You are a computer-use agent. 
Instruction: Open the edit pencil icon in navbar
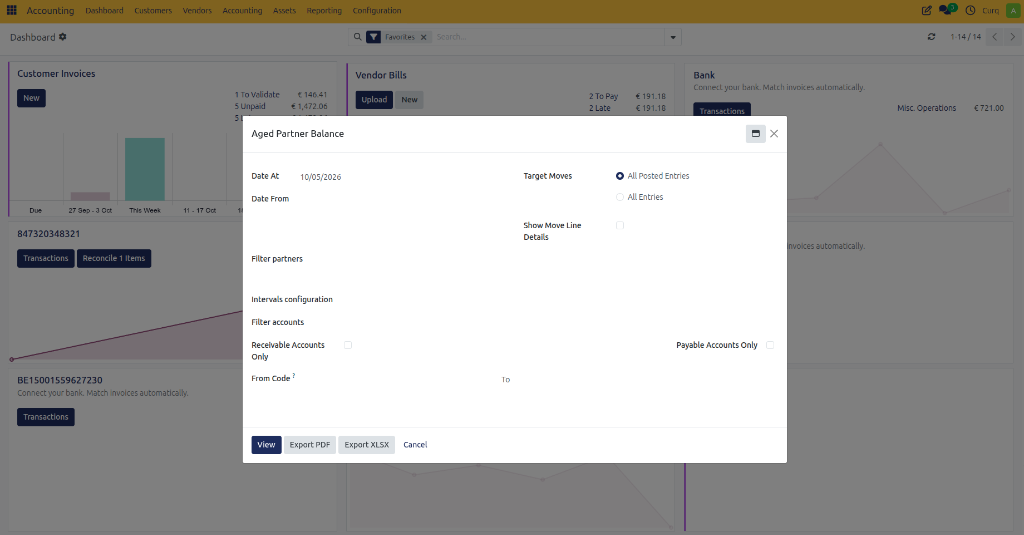[x=926, y=10]
